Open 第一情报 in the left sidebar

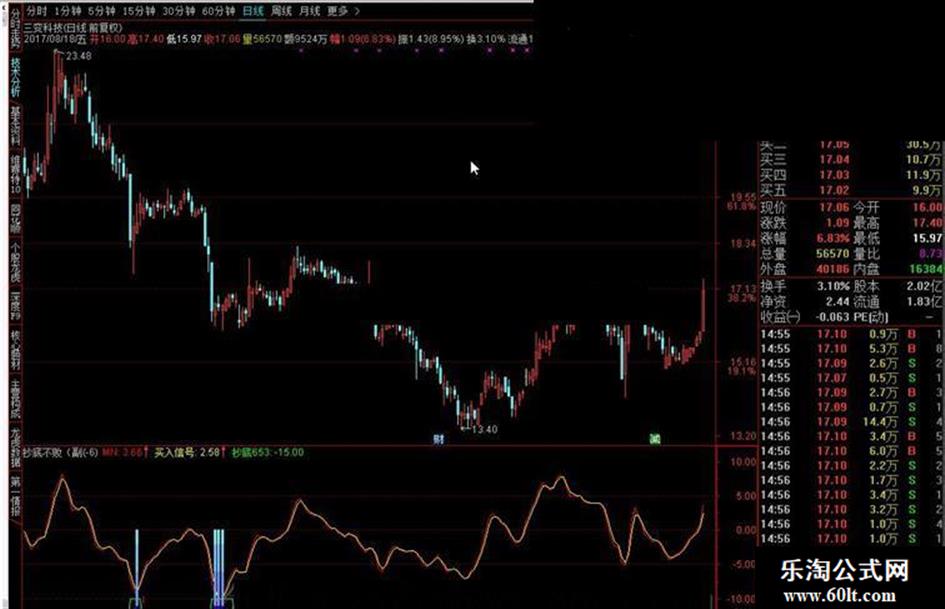coord(15,496)
